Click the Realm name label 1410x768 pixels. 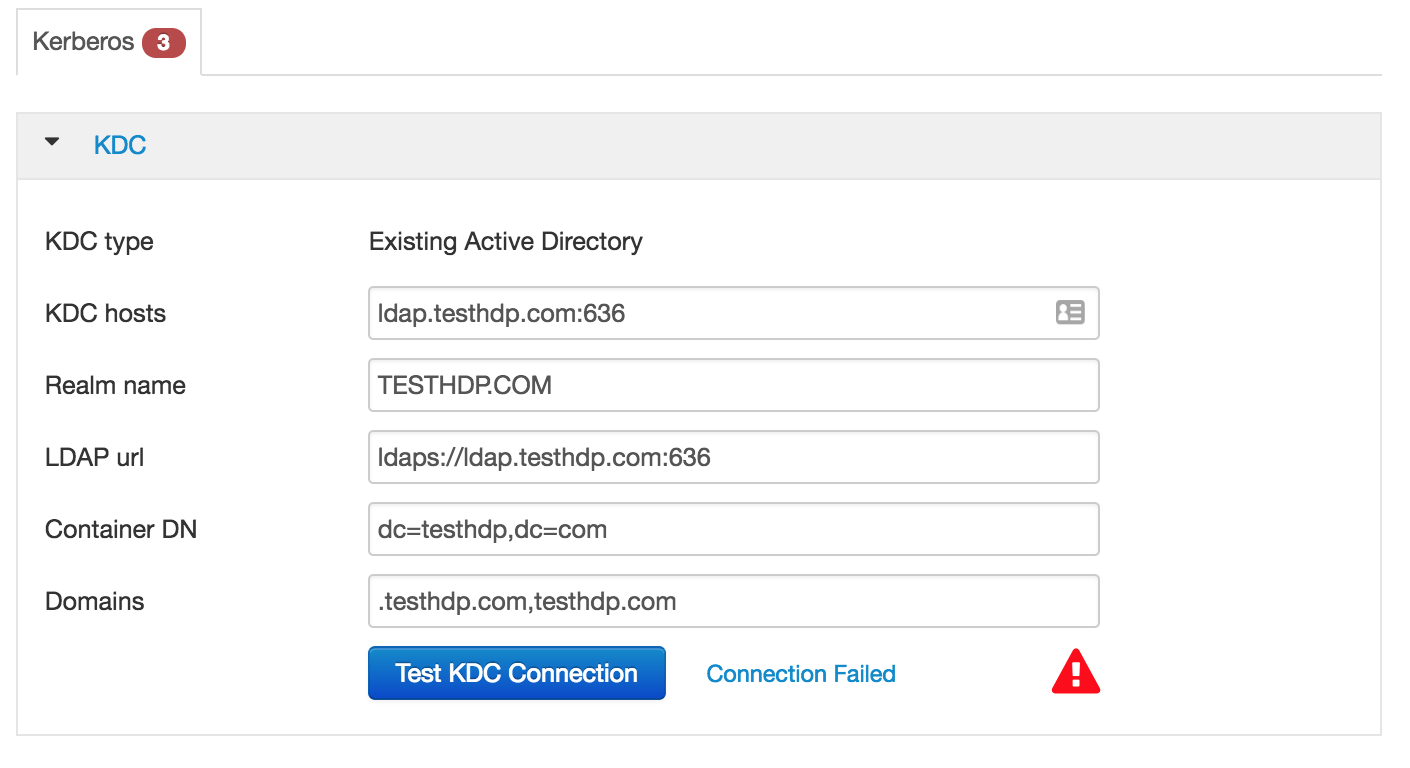coord(115,385)
